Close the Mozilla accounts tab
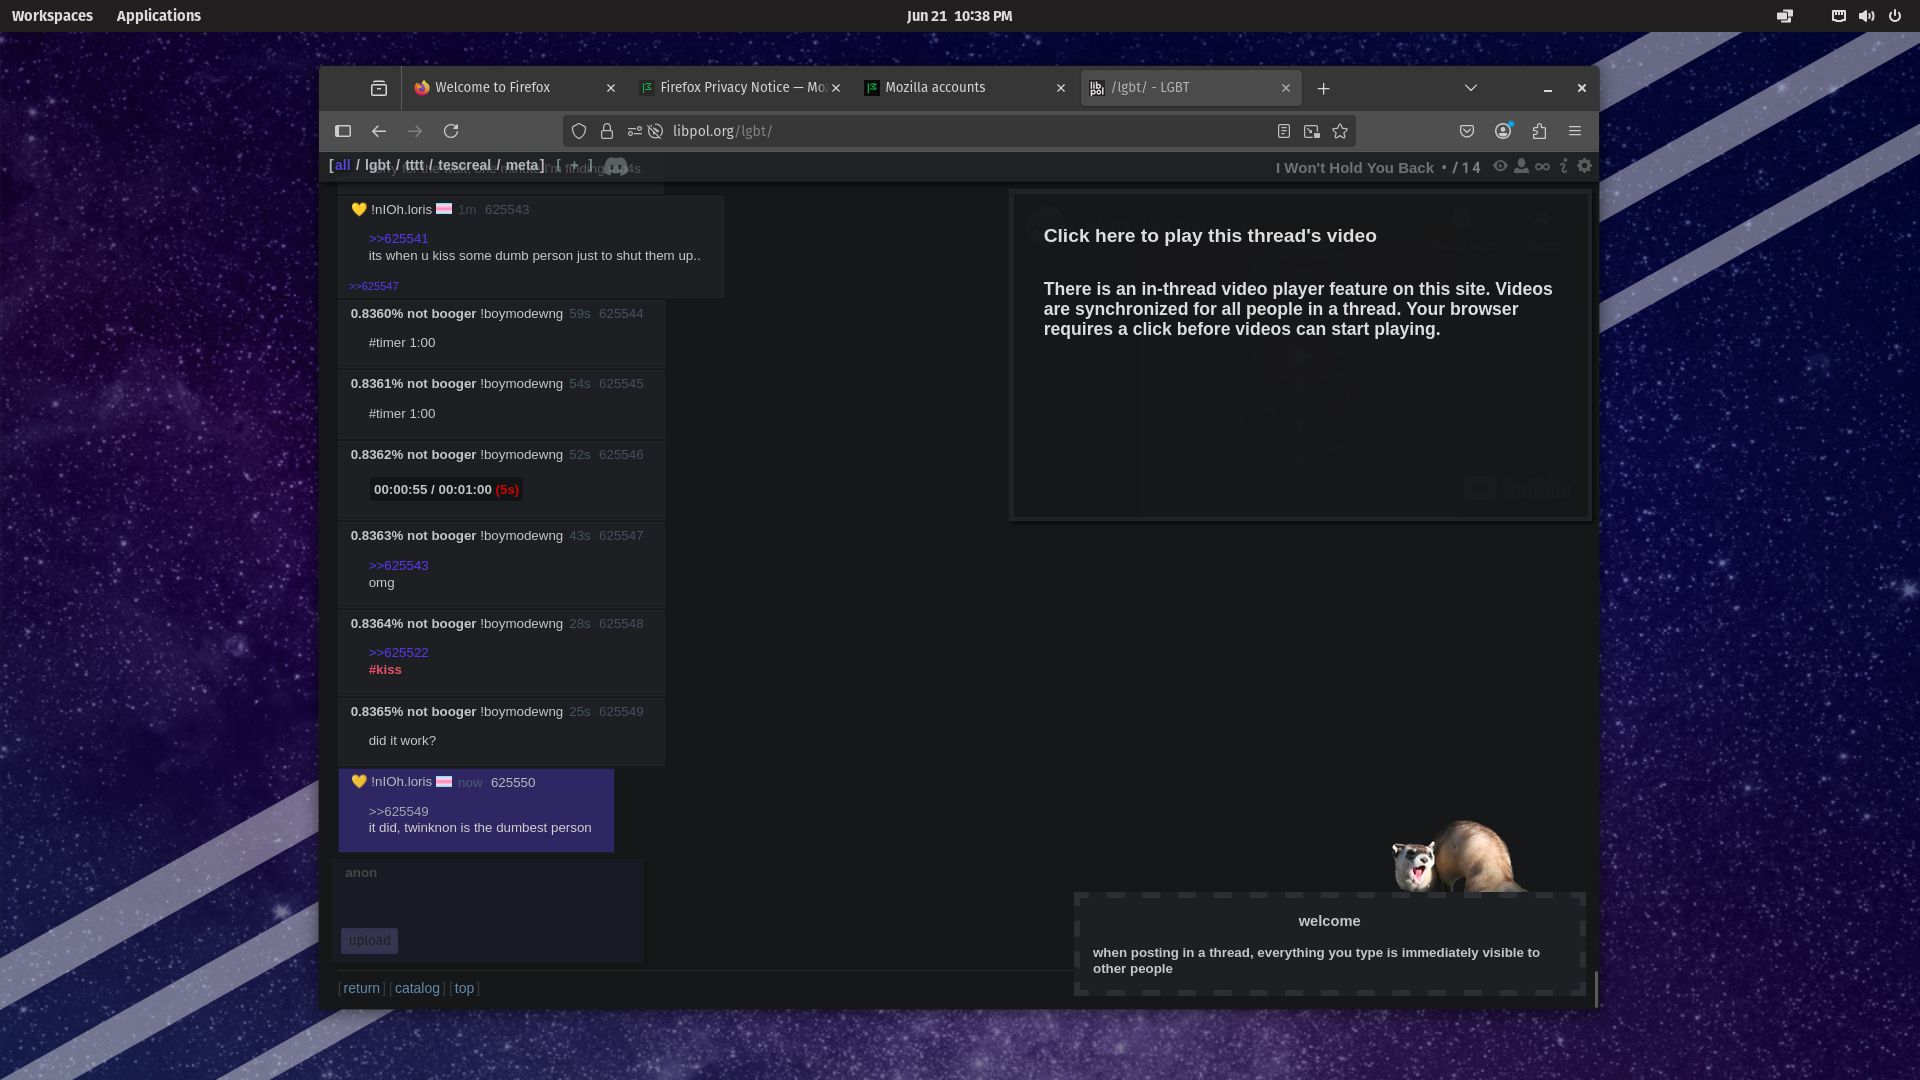 (x=1061, y=88)
